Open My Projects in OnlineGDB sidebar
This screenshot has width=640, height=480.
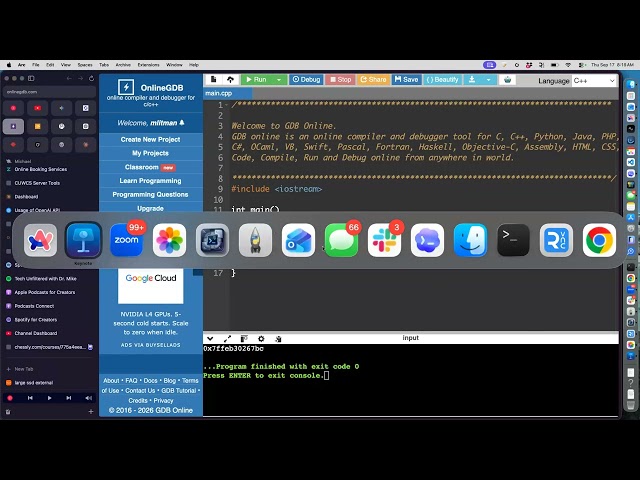coord(151,153)
